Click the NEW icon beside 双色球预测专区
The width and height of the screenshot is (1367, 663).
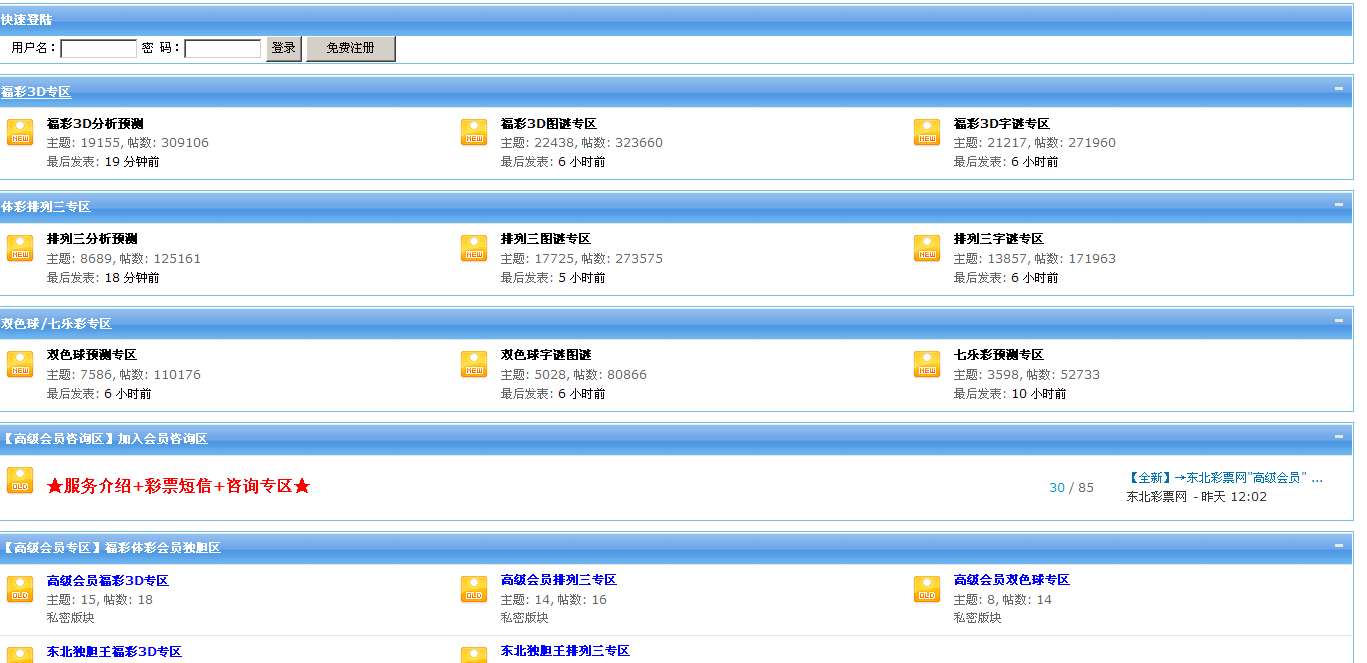coord(20,364)
